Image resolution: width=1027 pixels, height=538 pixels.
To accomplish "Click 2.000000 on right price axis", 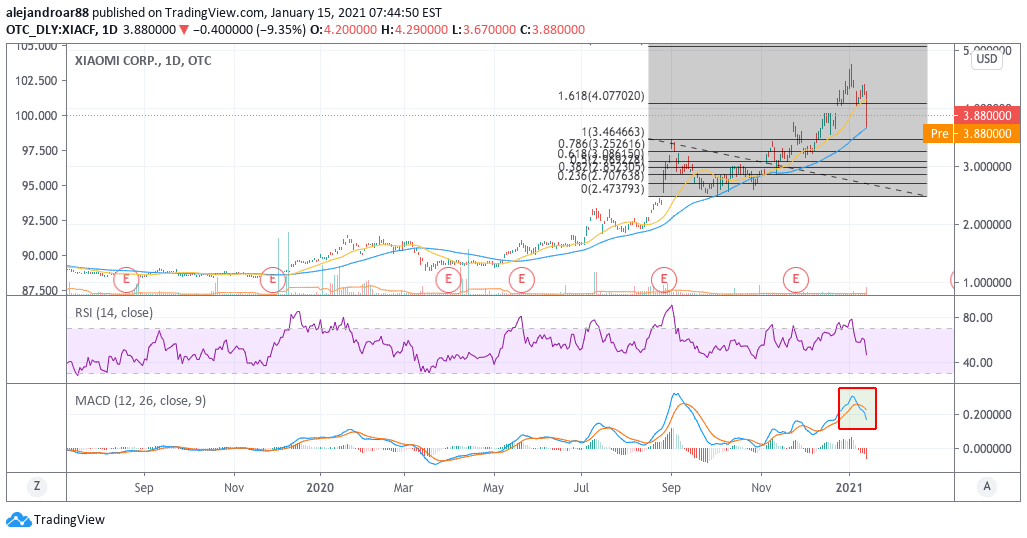I will [x=986, y=225].
